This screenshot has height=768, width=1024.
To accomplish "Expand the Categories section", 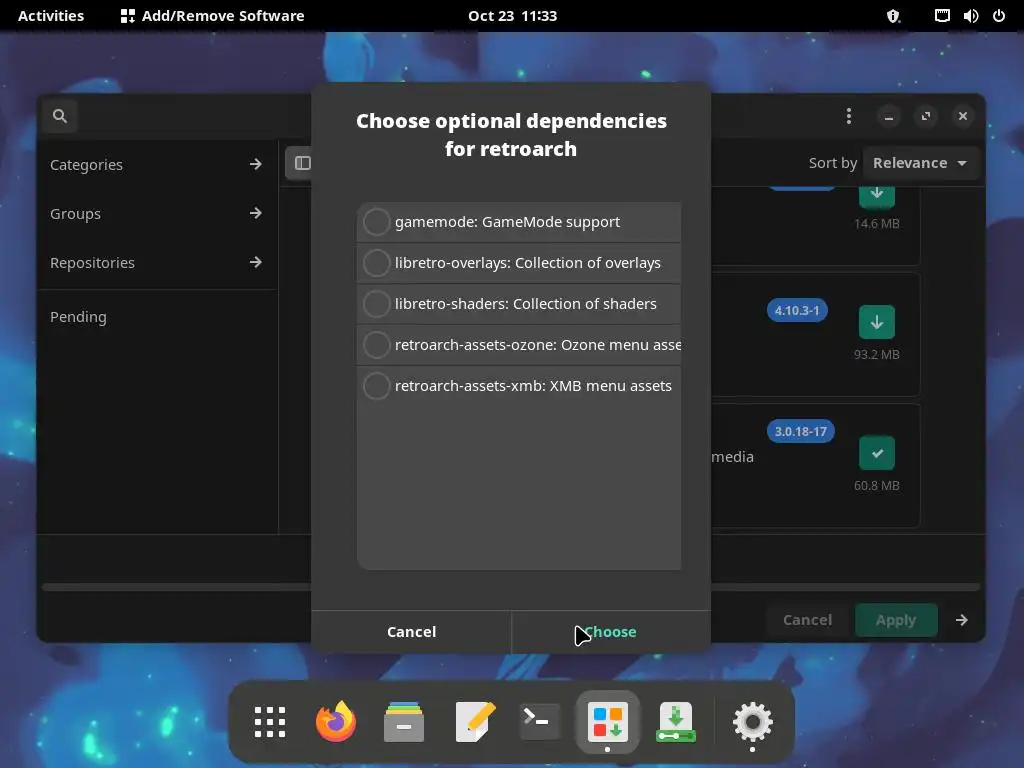I will click(x=157, y=165).
